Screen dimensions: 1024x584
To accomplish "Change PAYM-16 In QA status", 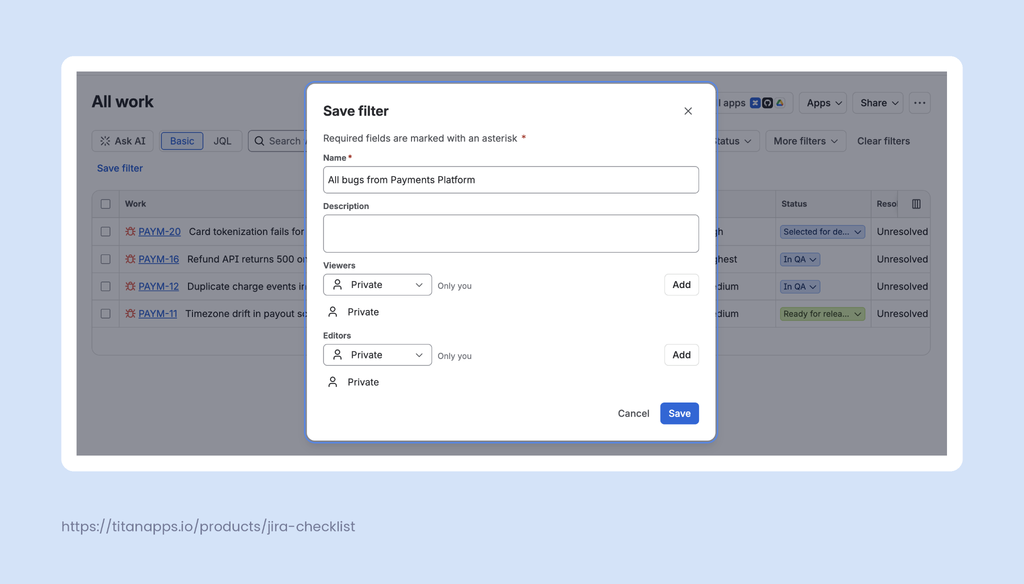I will 800,259.
